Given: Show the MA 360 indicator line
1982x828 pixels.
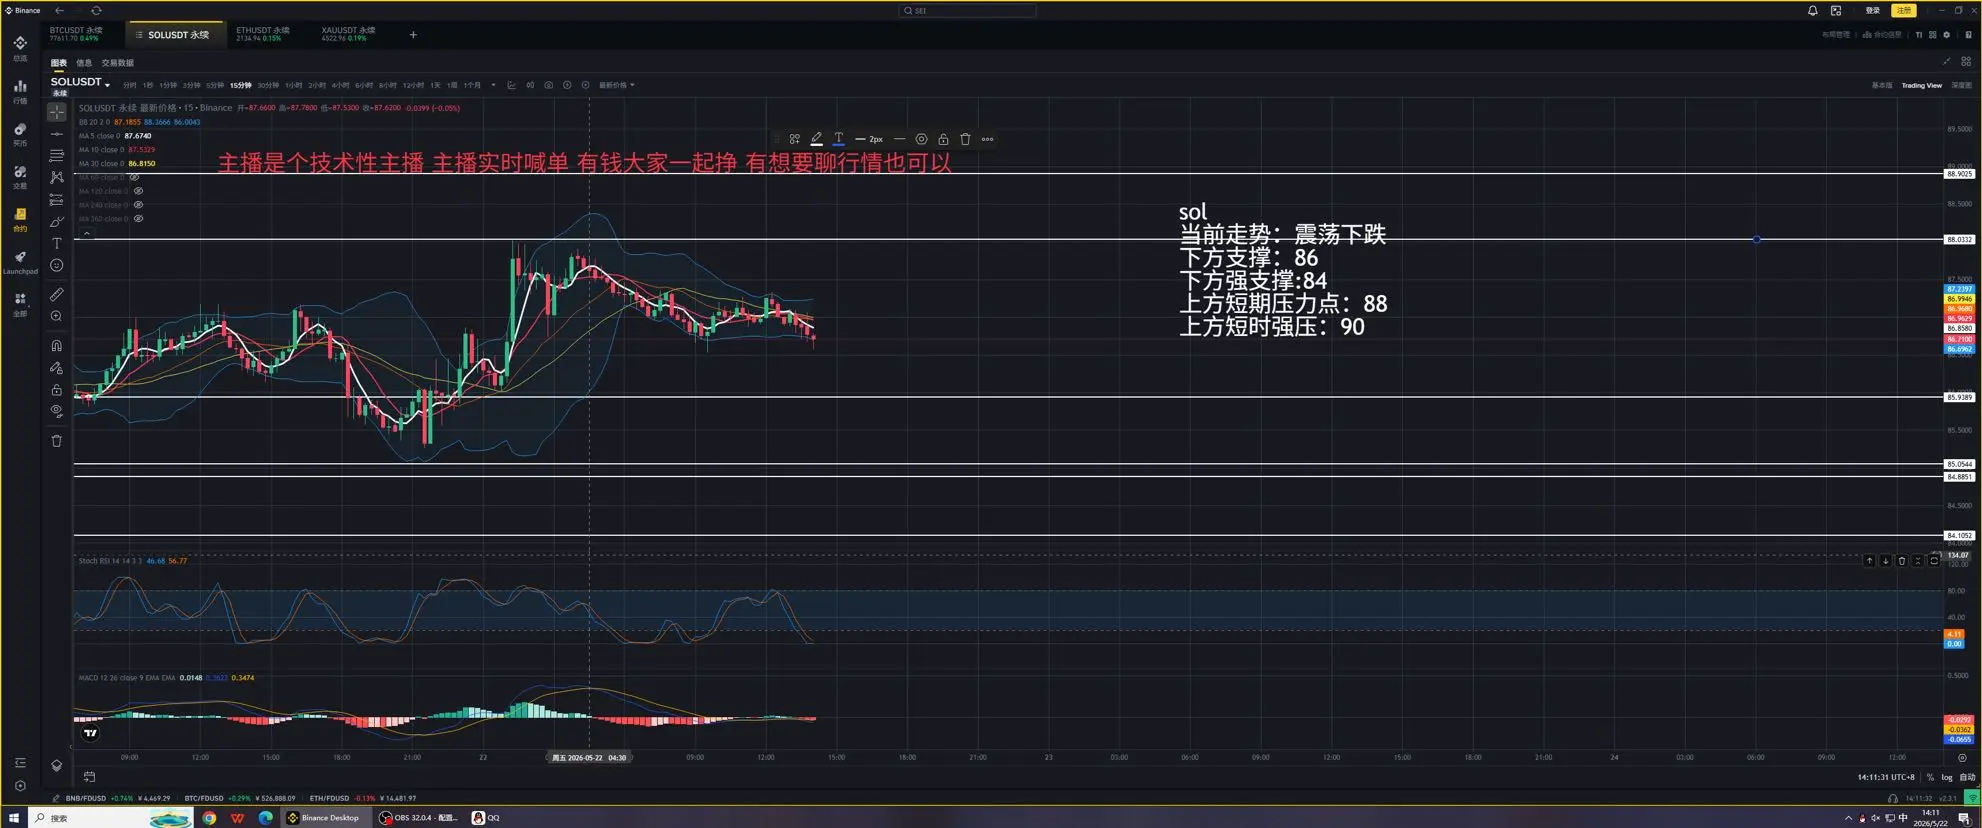Looking at the screenshot, I should [139, 219].
